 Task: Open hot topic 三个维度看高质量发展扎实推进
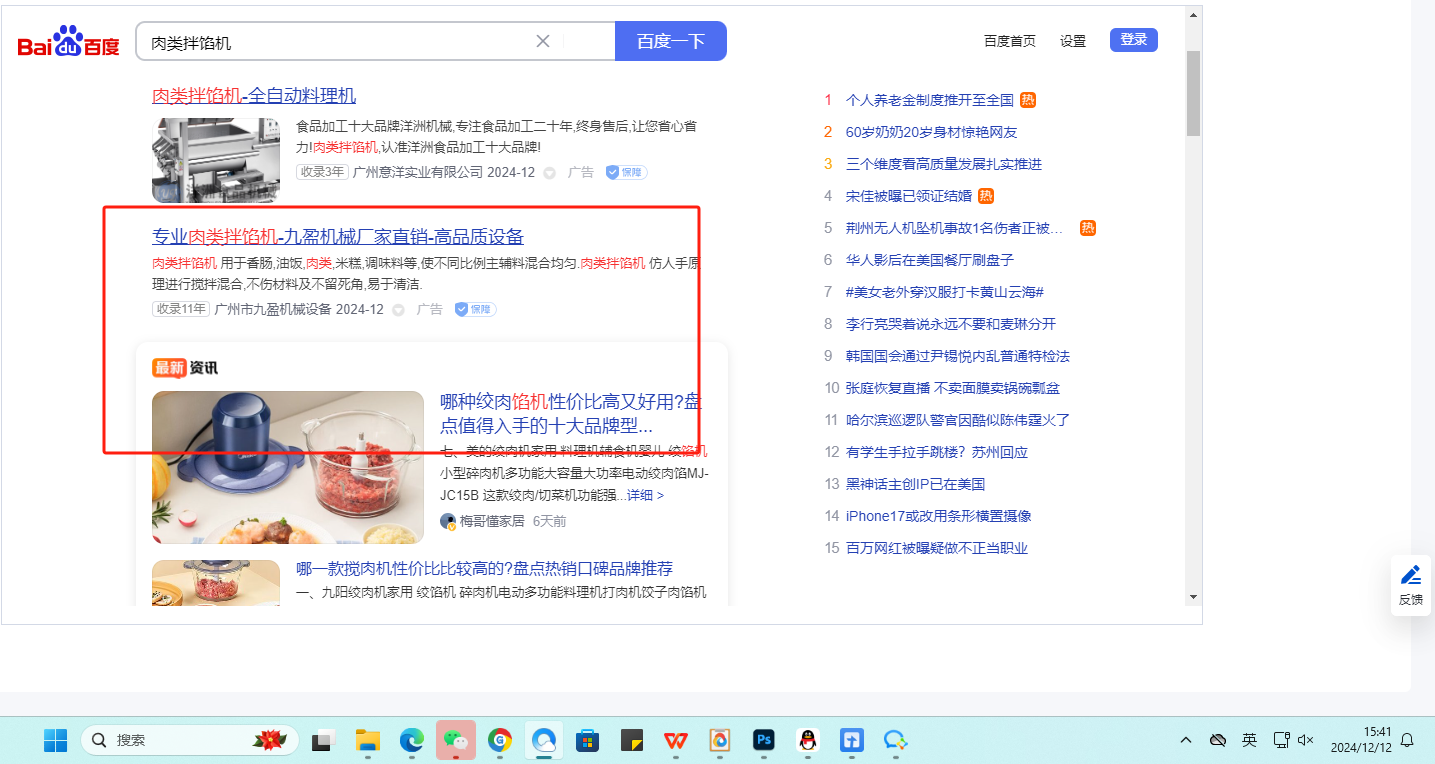coord(944,164)
